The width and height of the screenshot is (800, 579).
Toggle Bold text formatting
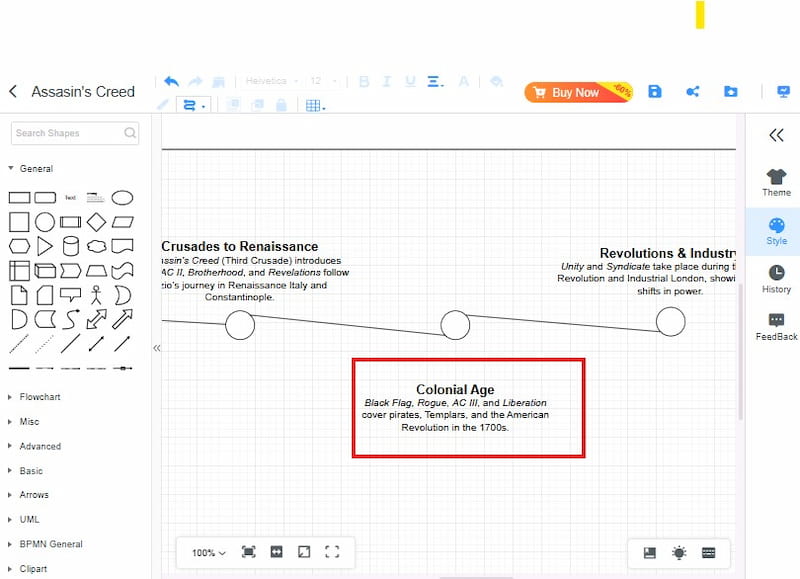[x=364, y=82]
